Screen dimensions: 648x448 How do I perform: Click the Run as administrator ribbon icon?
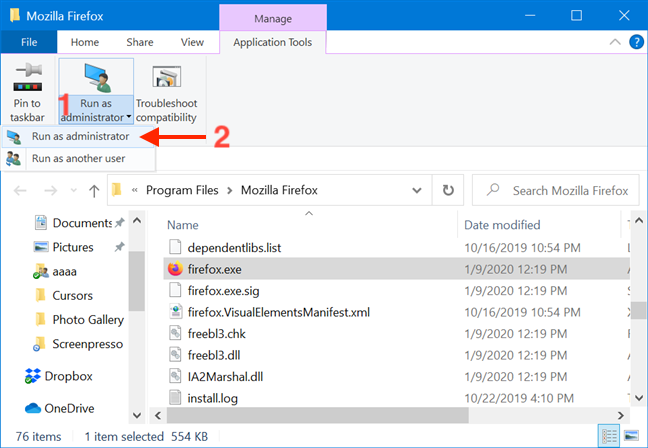[98, 77]
